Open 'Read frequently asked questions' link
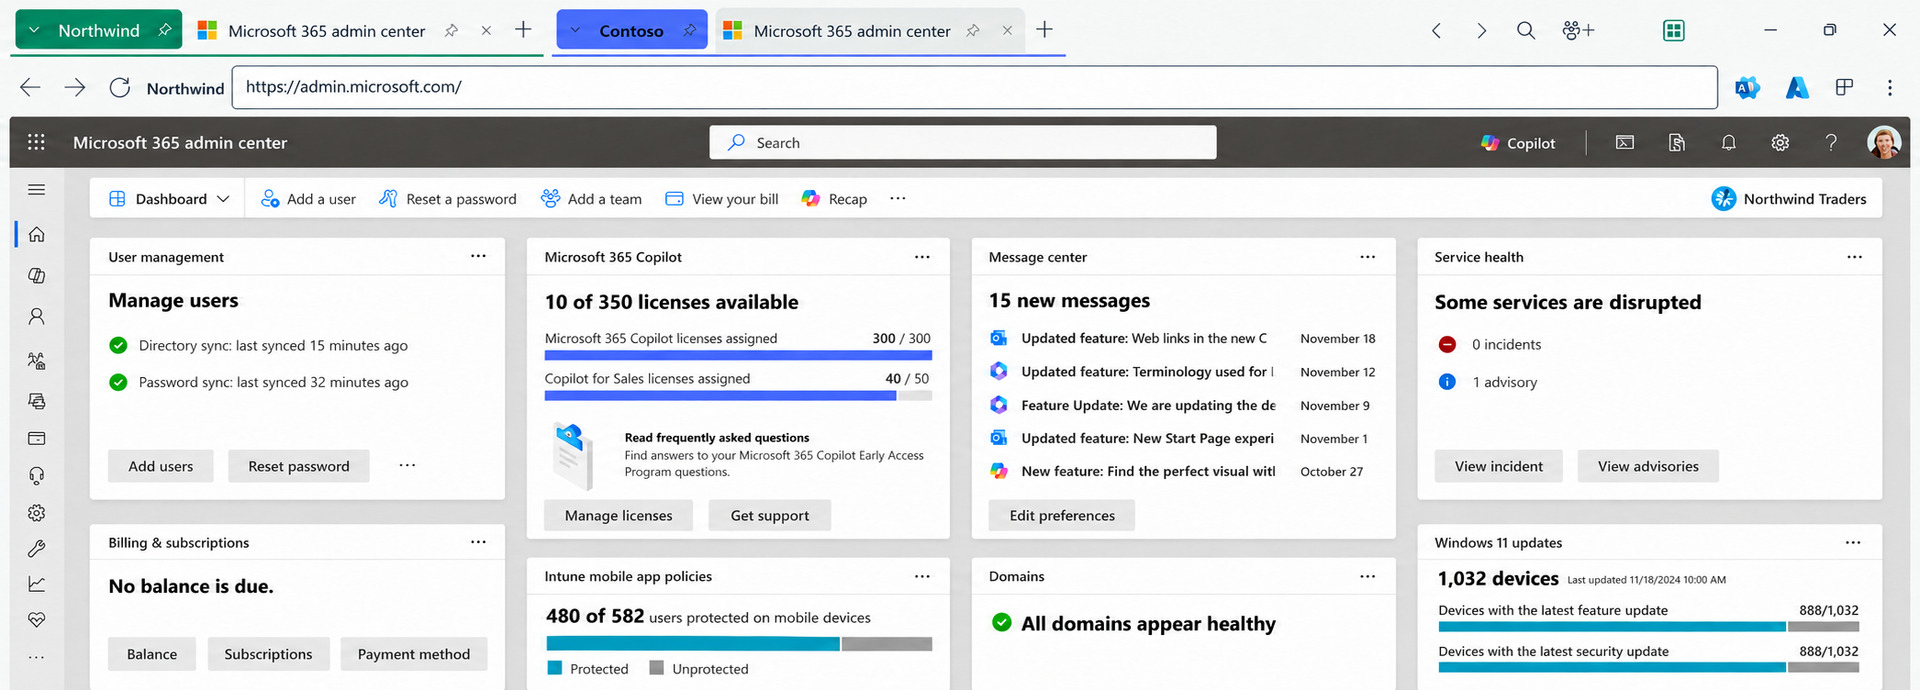This screenshot has height=690, width=1920. pos(717,437)
